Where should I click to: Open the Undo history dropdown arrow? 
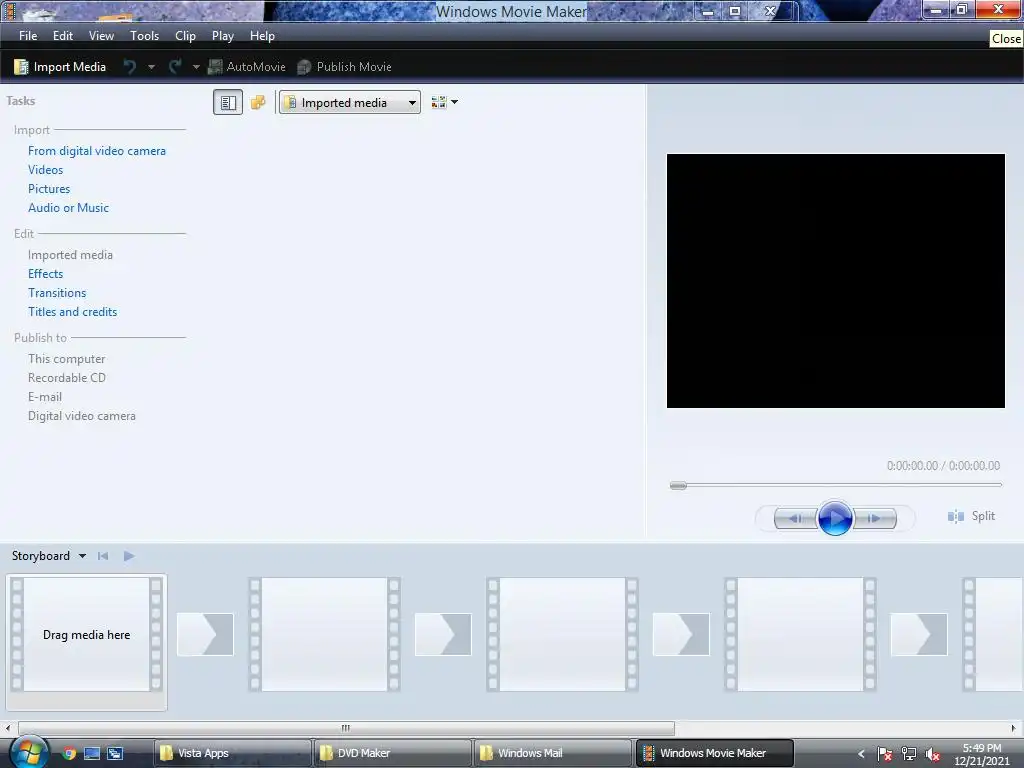pos(152,67)
